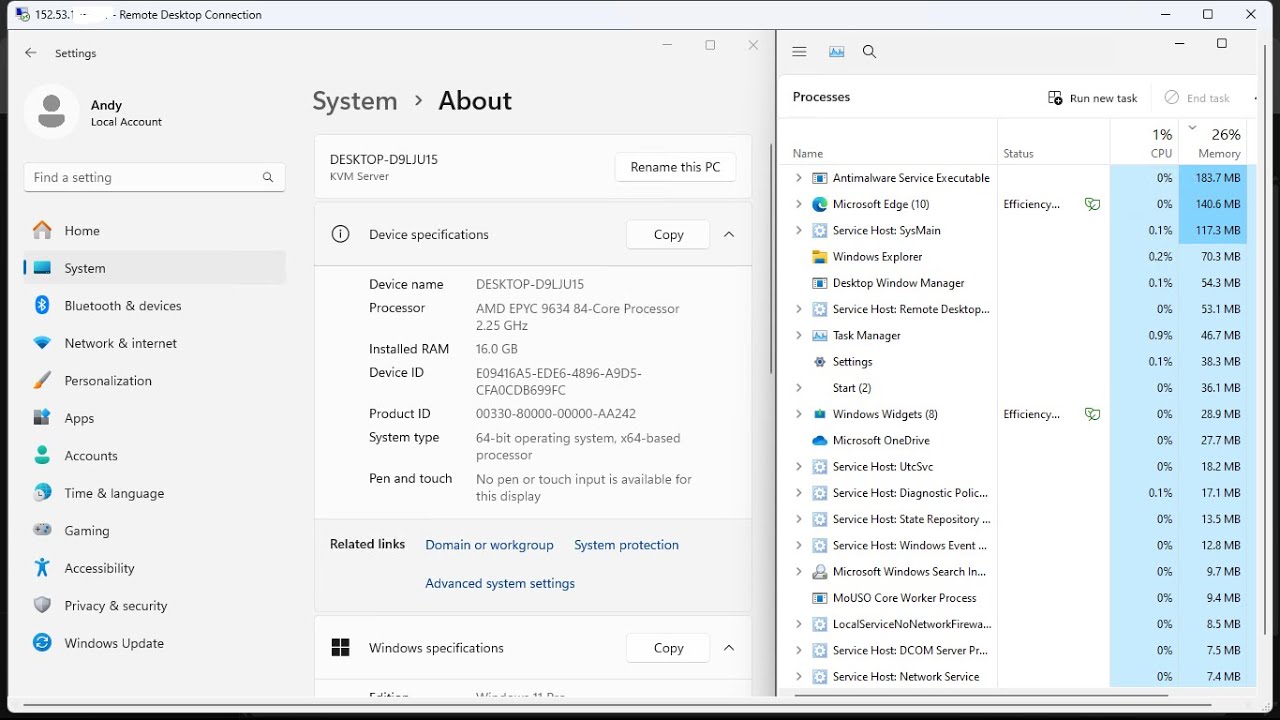Open Personalization settings

tap(155, 380)
